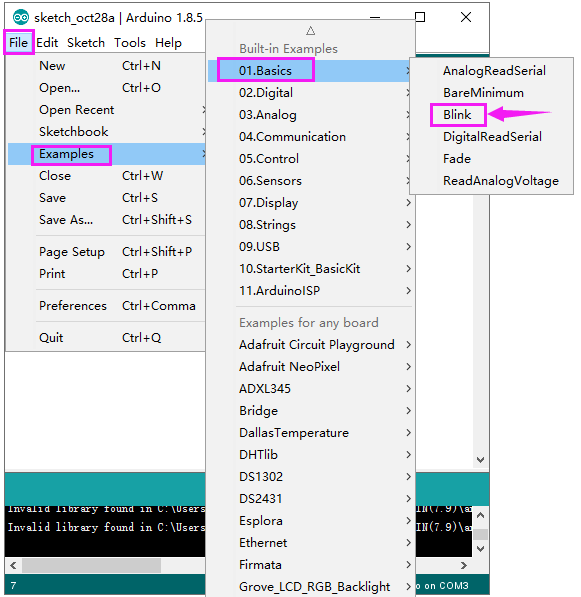The width and height of the screenshot is (581, 597).
Task: Open the Tools menu
Action: [130, 43]
